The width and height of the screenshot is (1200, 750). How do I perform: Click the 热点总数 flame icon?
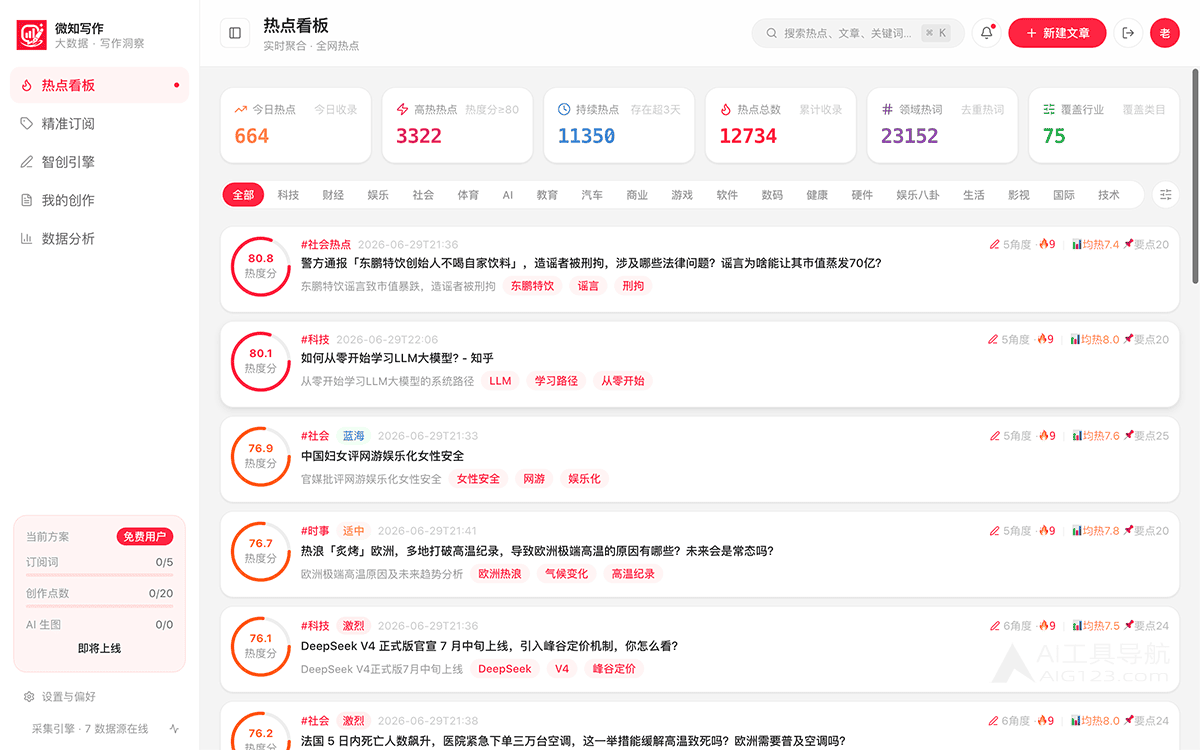[726, 109]
